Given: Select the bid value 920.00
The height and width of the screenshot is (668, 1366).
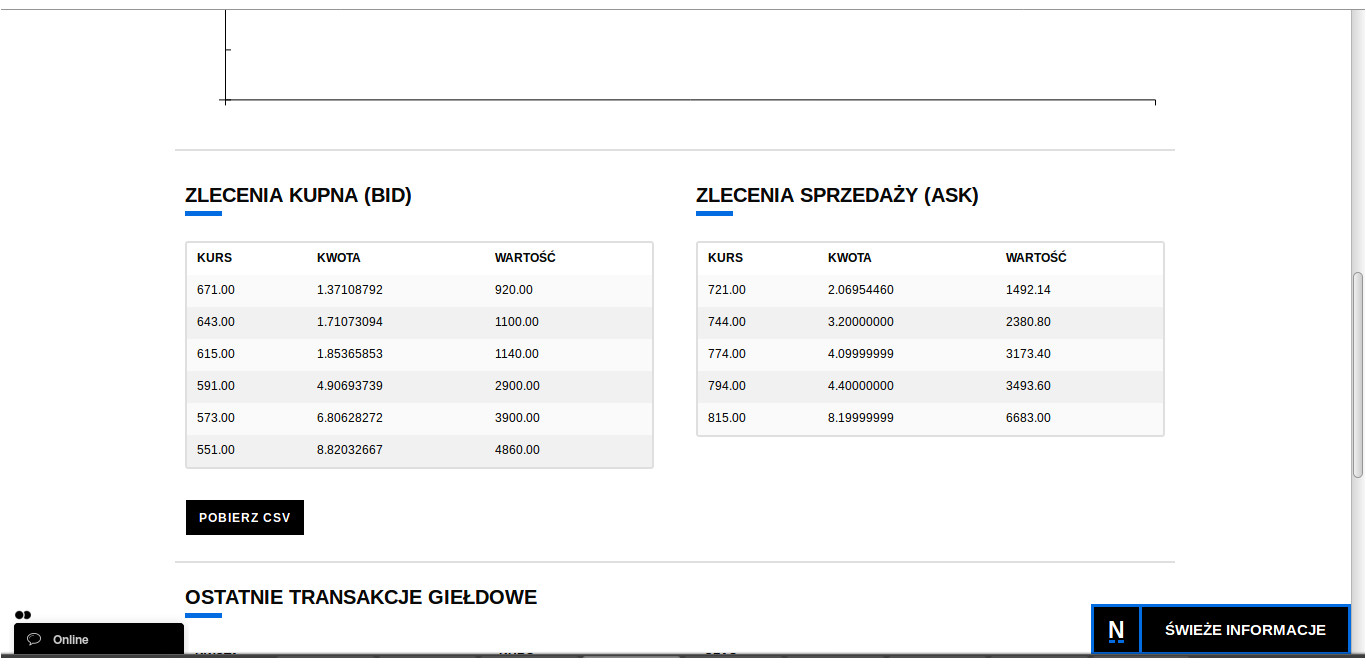Looking at the screenshot, I should coord(514,290).
